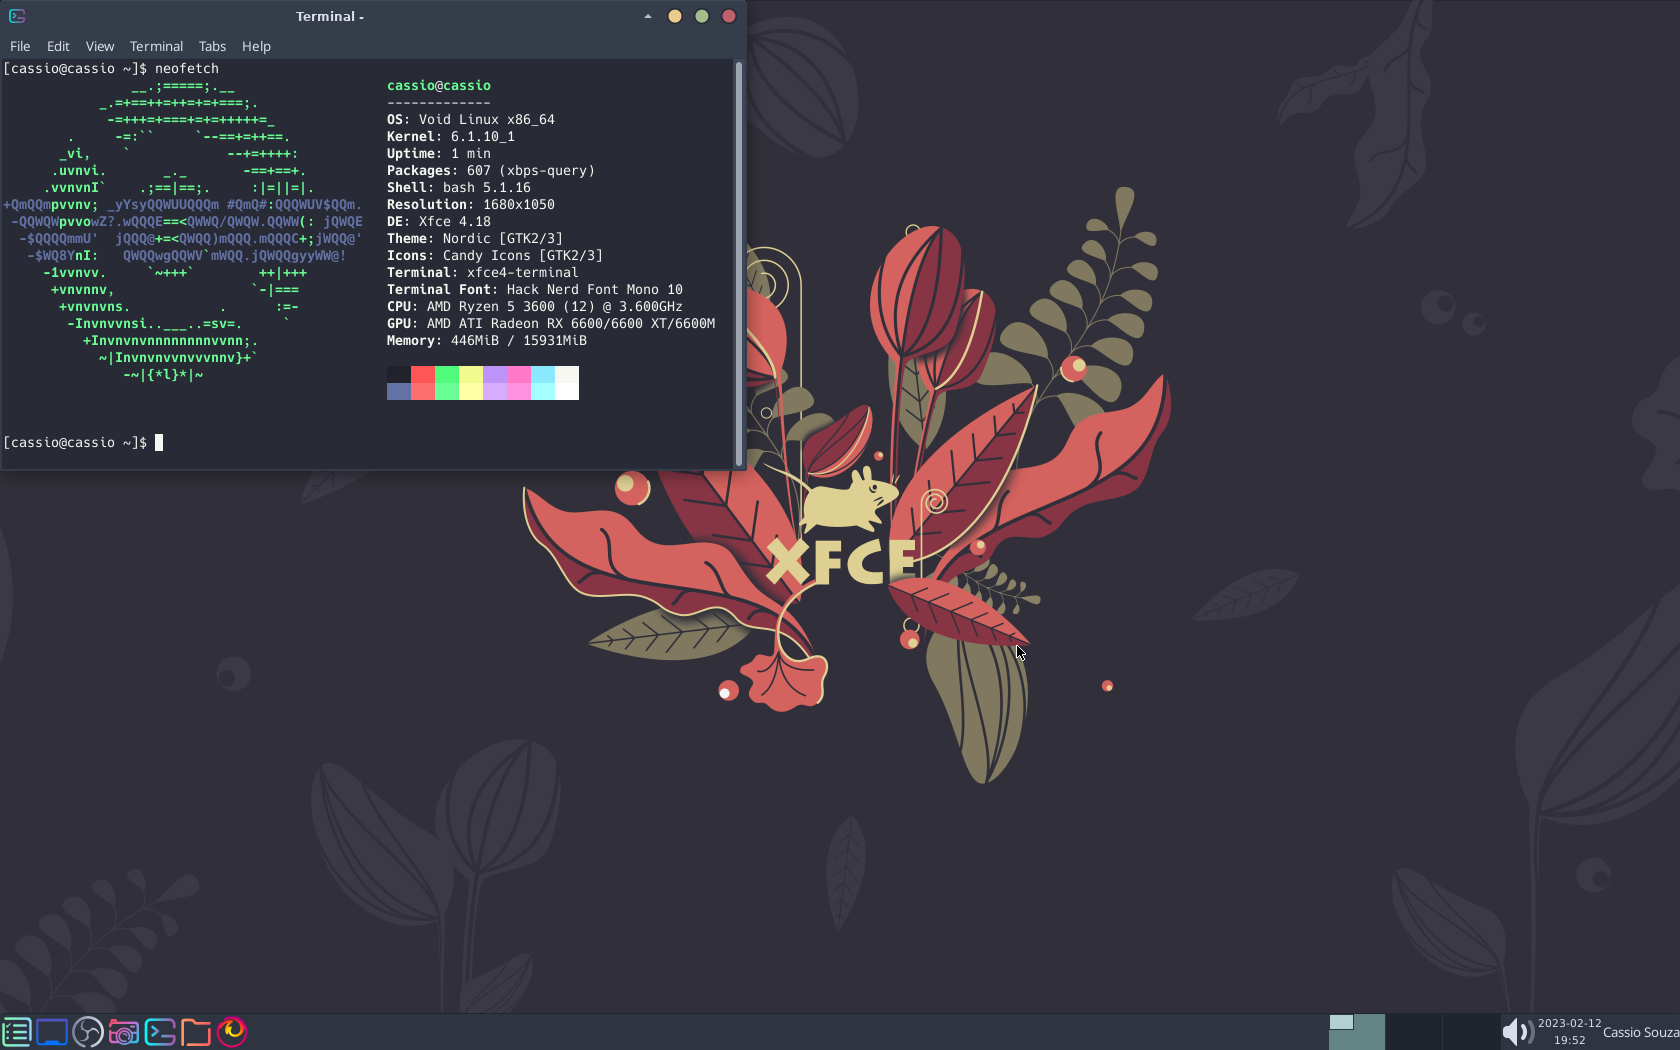Open the Tabs menu
Image resolution: width=1680 pixels, height=1050 pixels.
212,46
